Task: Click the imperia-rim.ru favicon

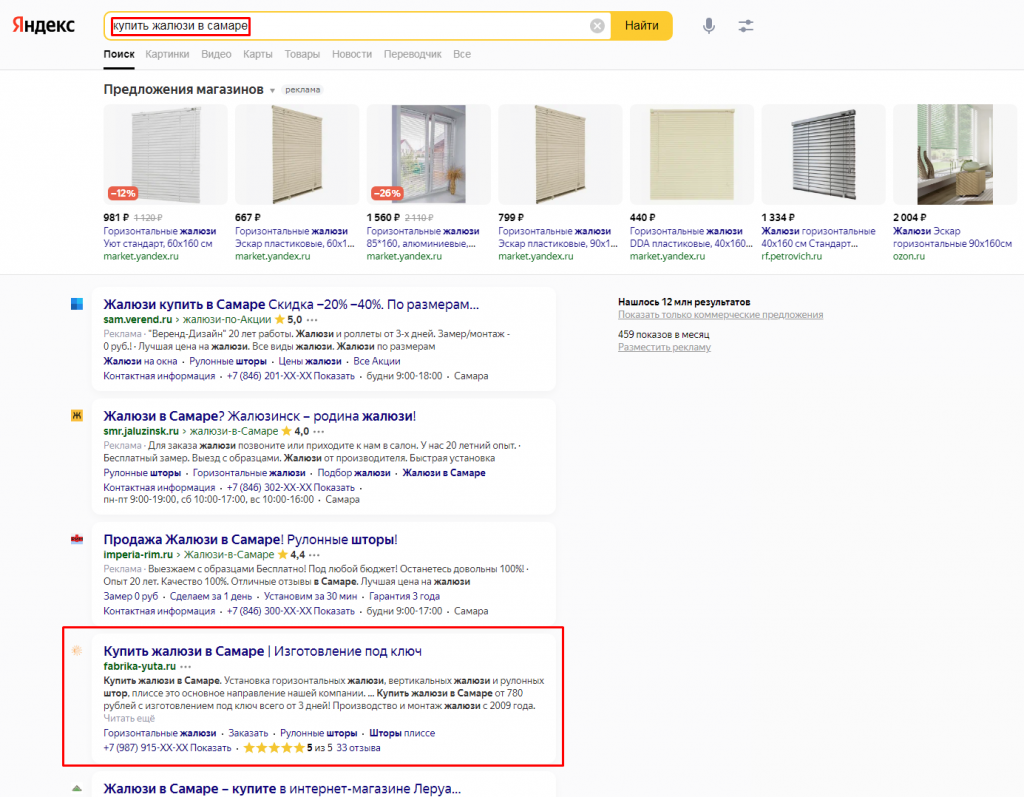Action: [77, 539]
